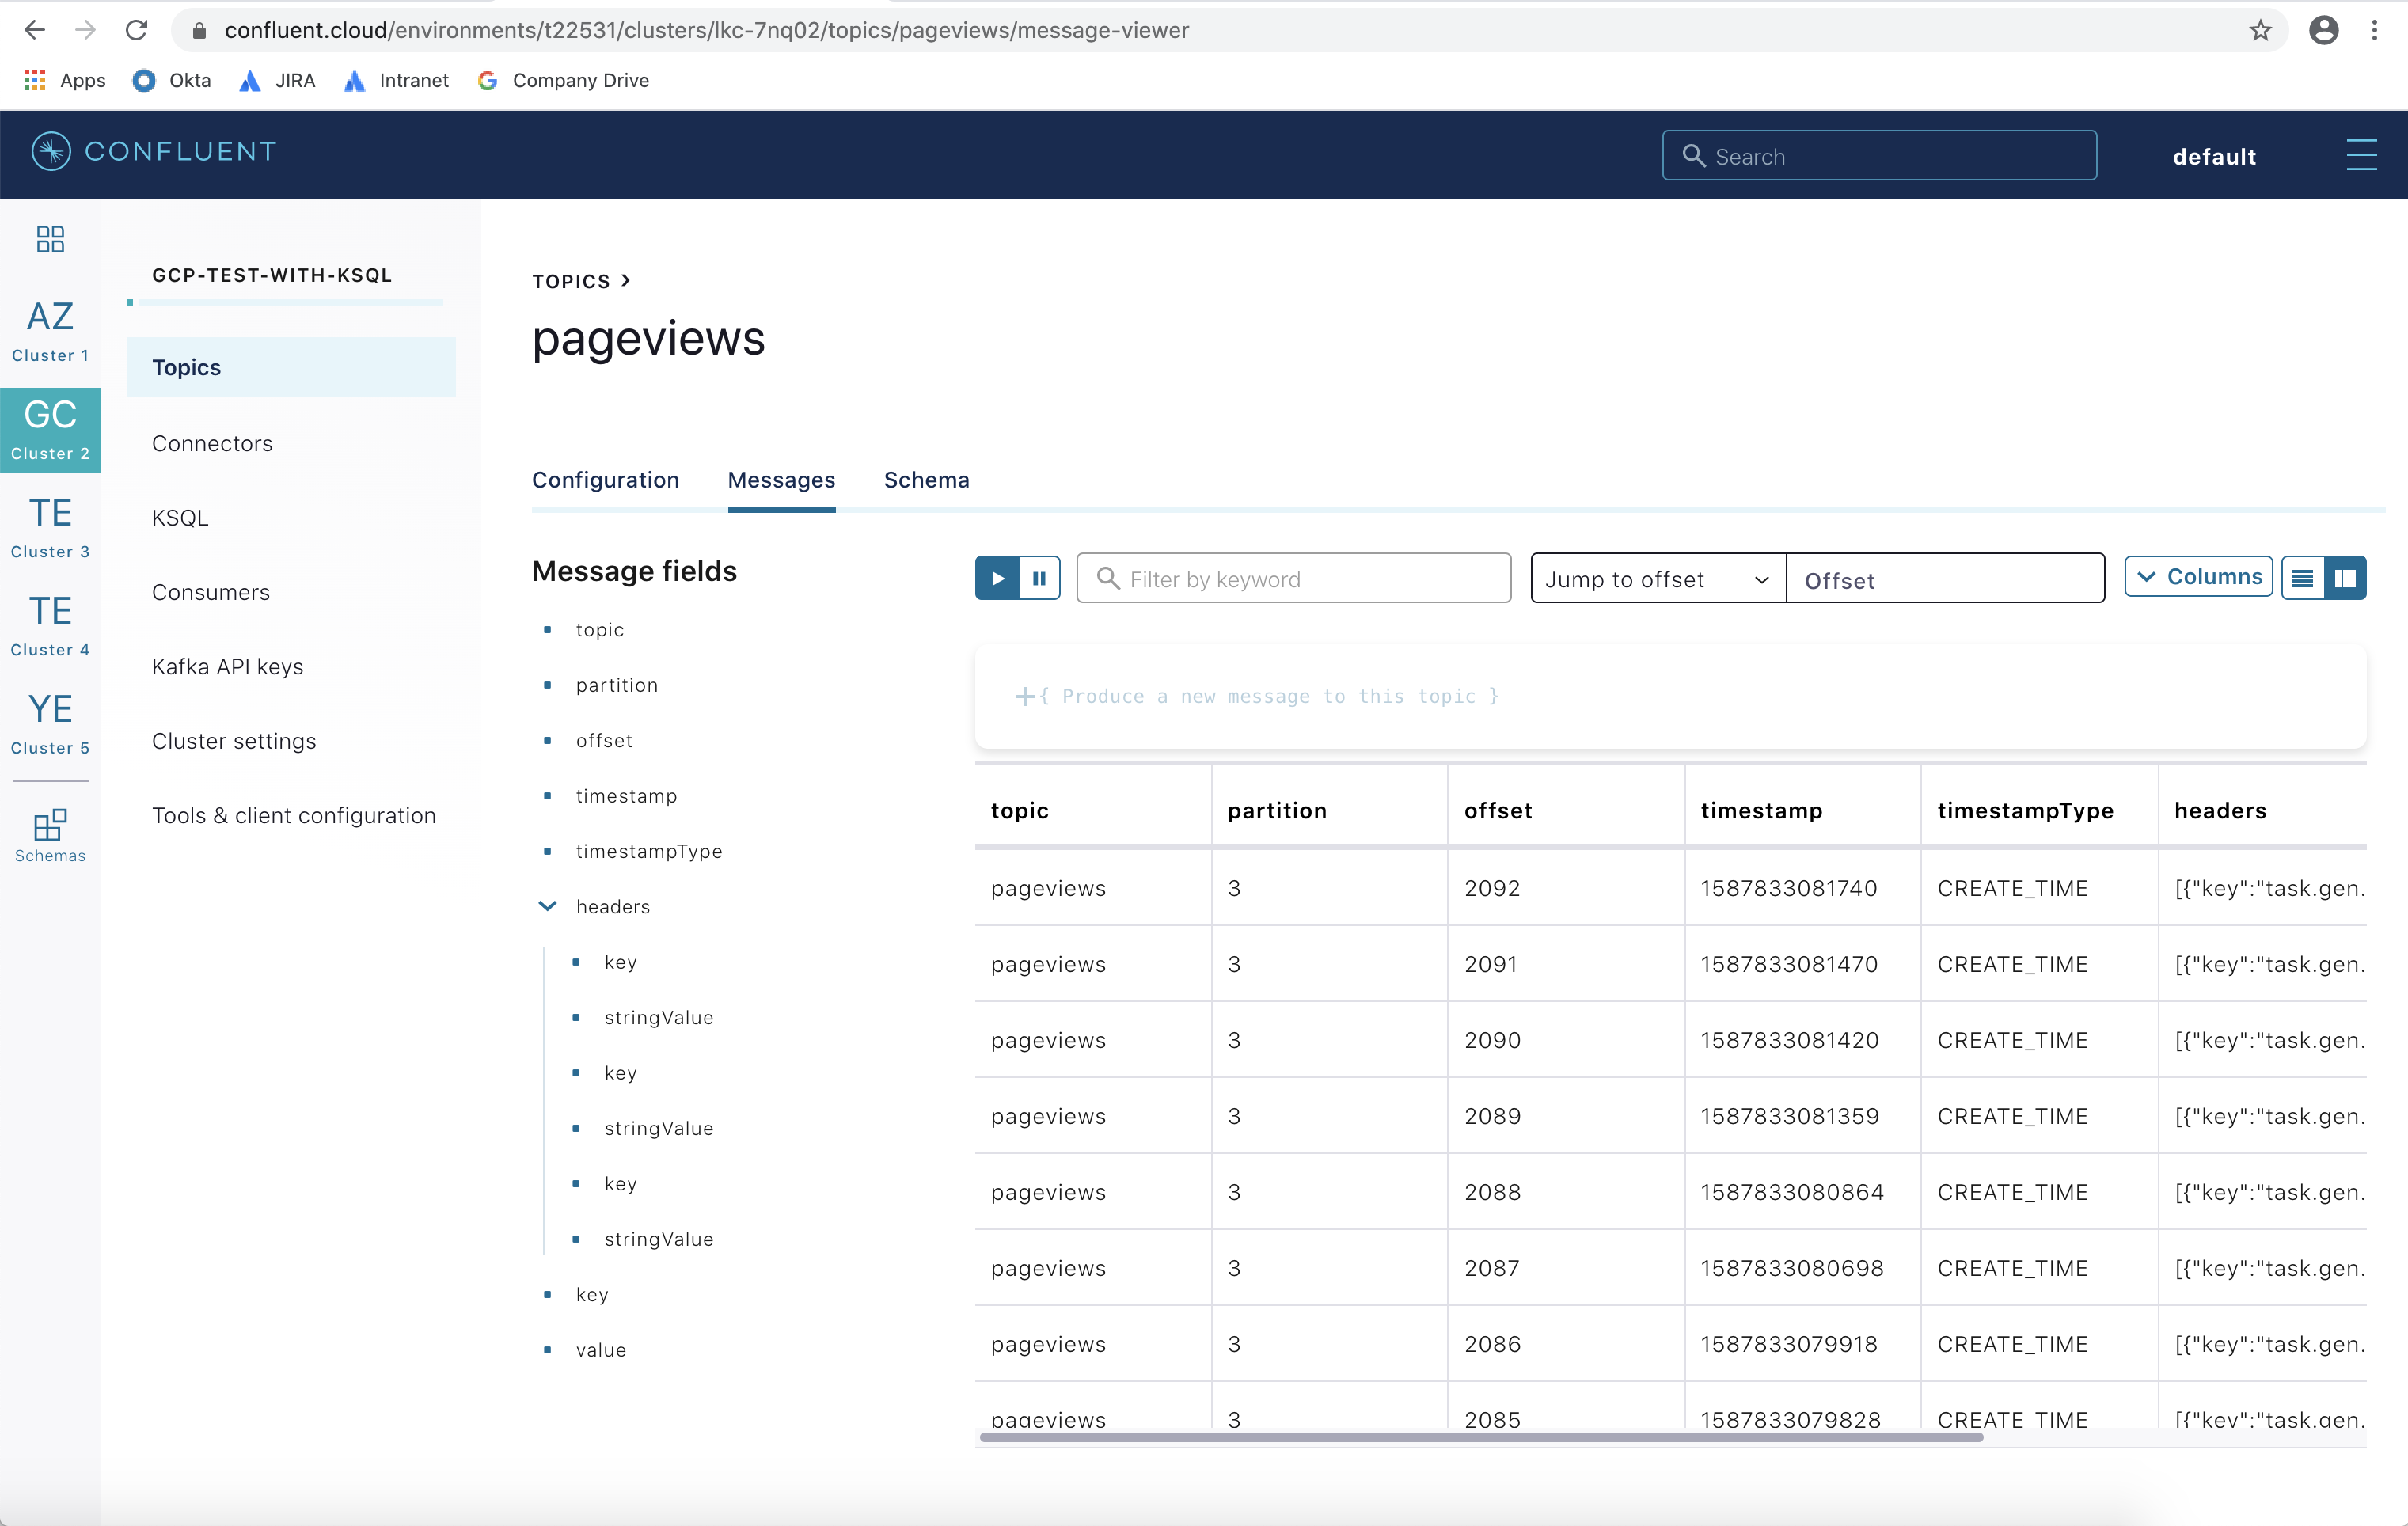Open the Configuration tab

tap(605, 480)
